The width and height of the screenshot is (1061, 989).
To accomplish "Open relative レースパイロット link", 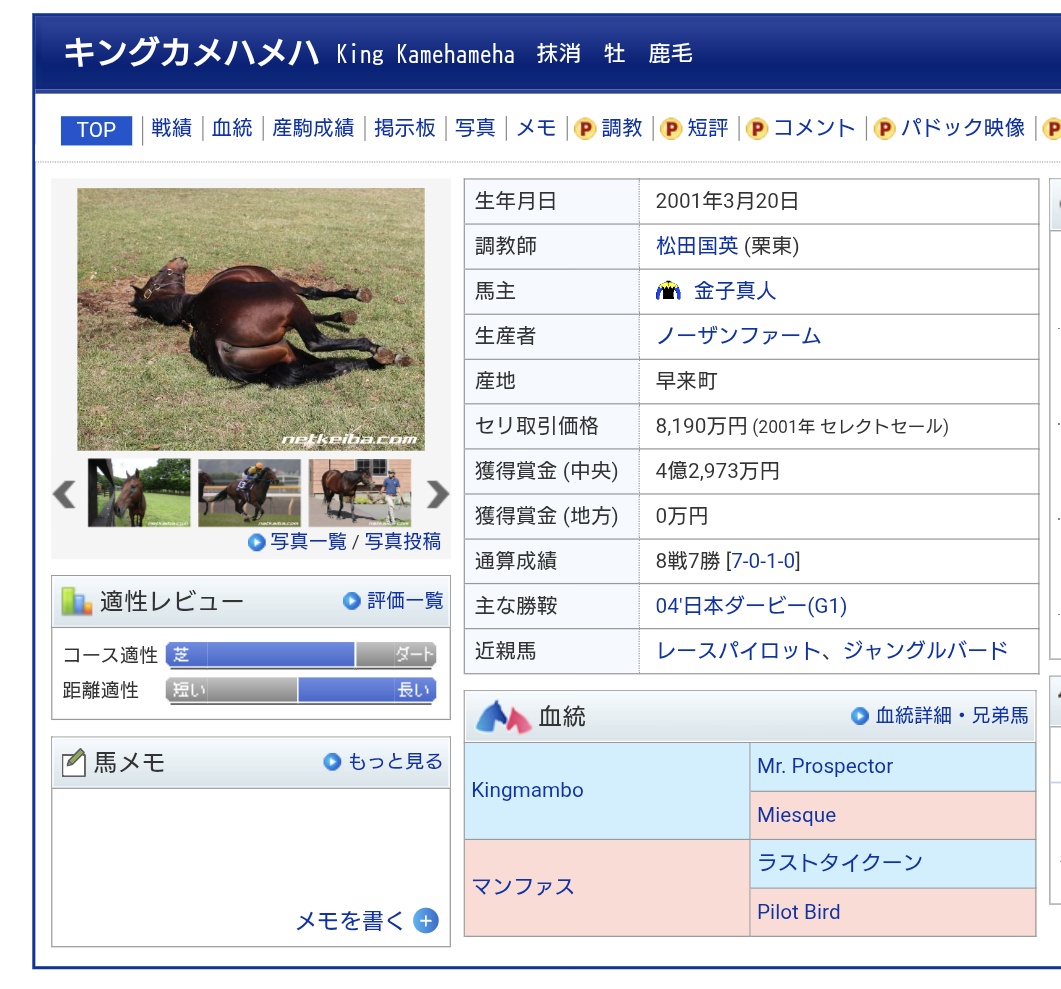I will click(x=738, y=651).
